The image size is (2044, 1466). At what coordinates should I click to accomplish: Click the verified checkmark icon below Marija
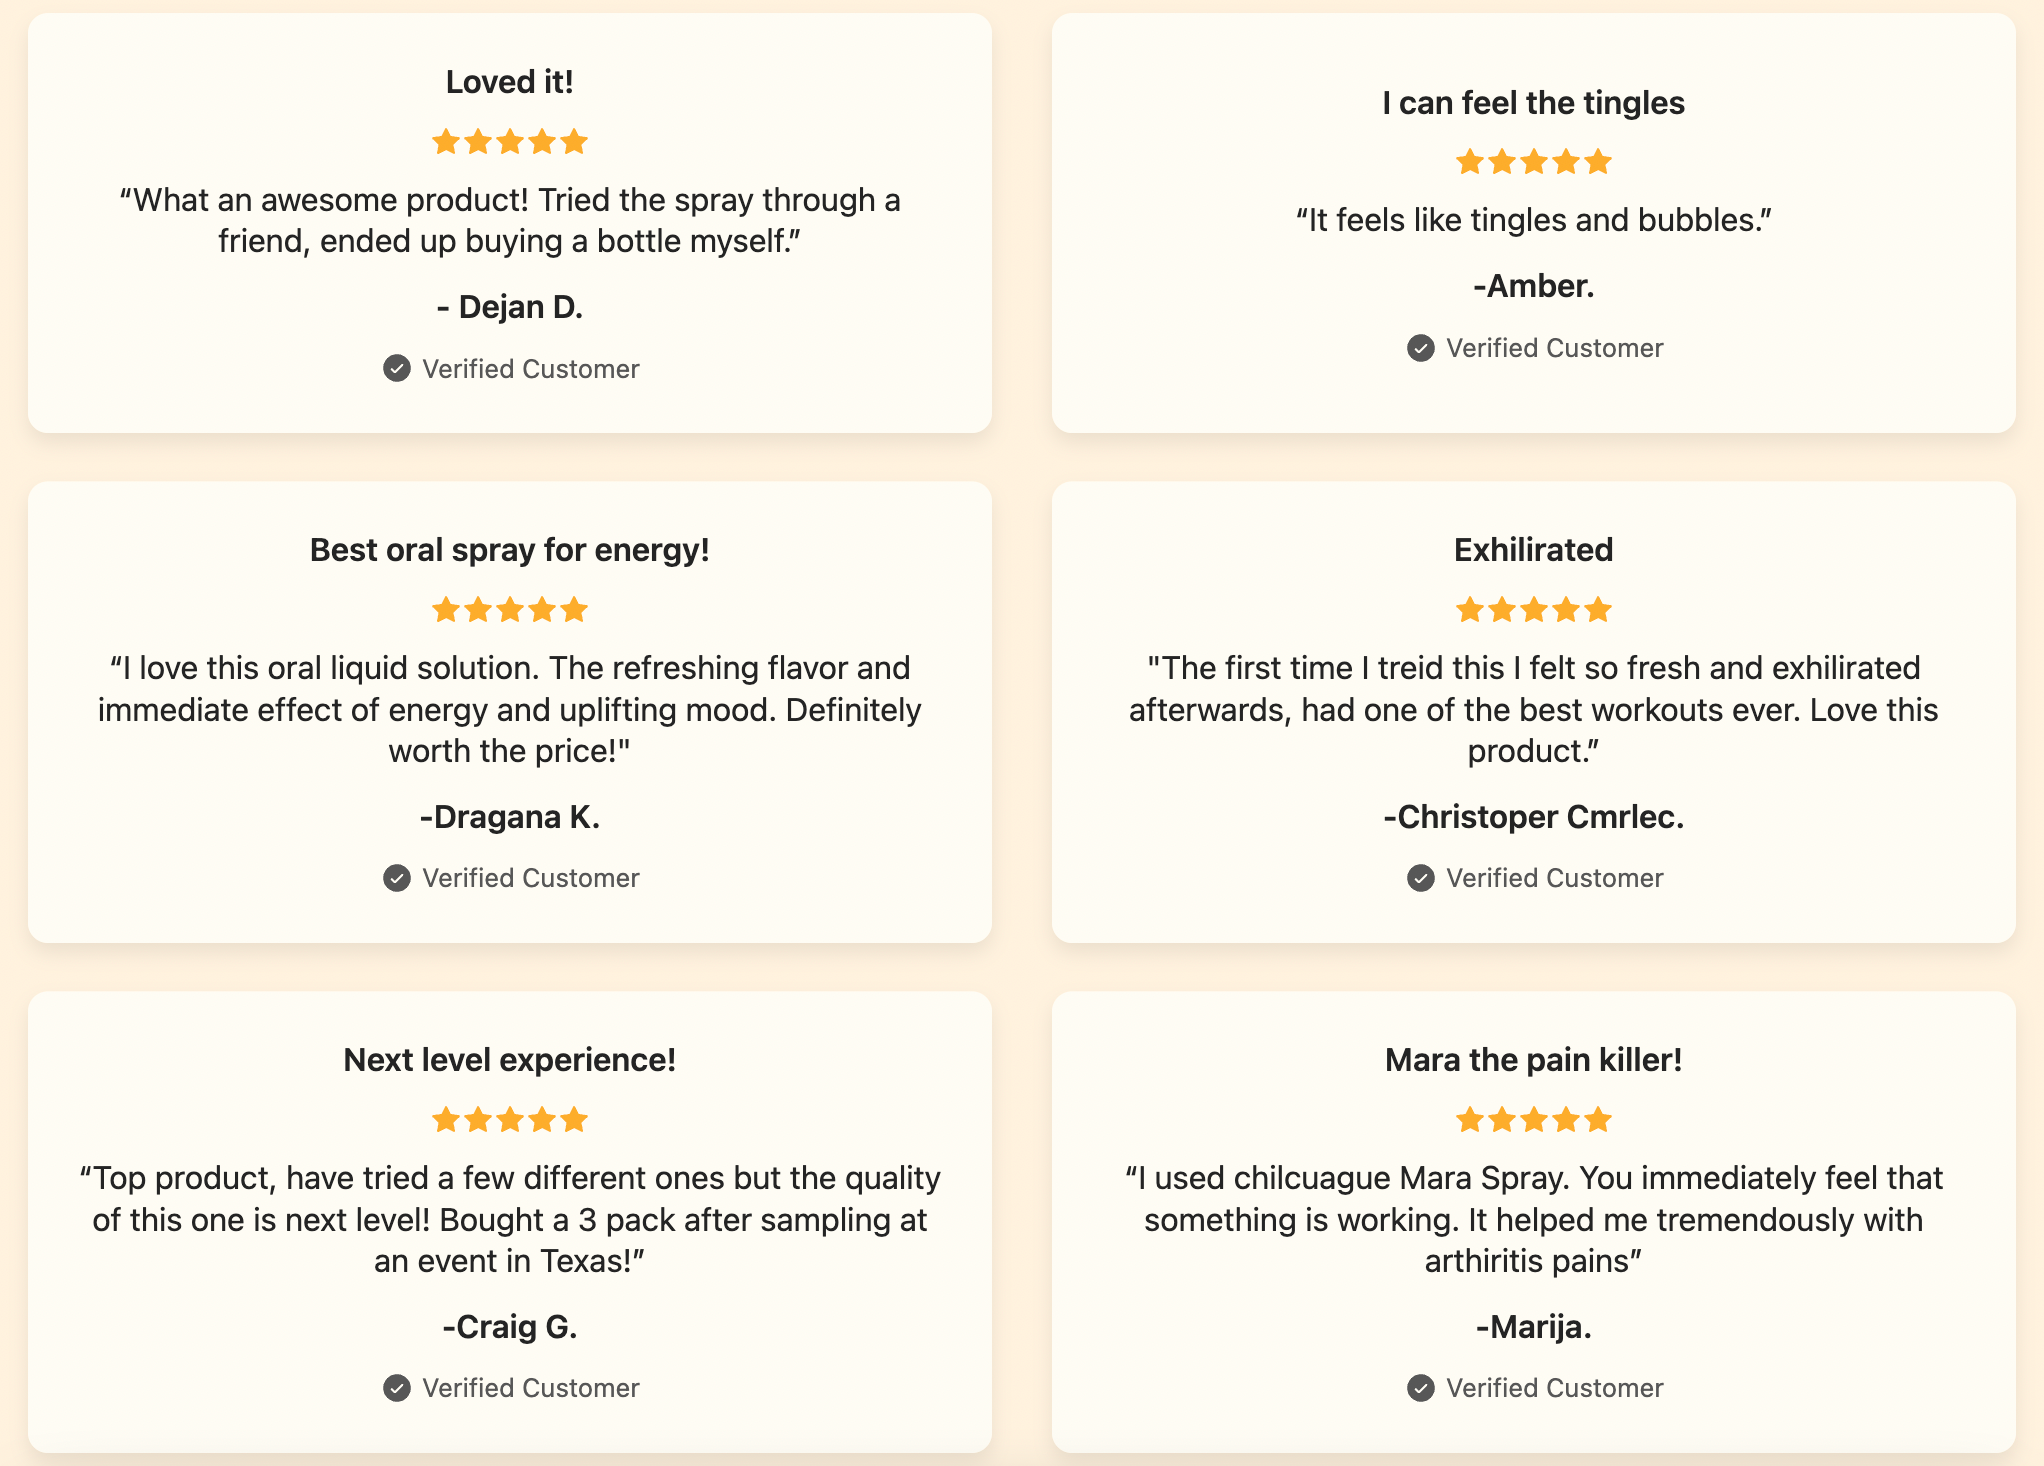(x=1421, y=1388)
